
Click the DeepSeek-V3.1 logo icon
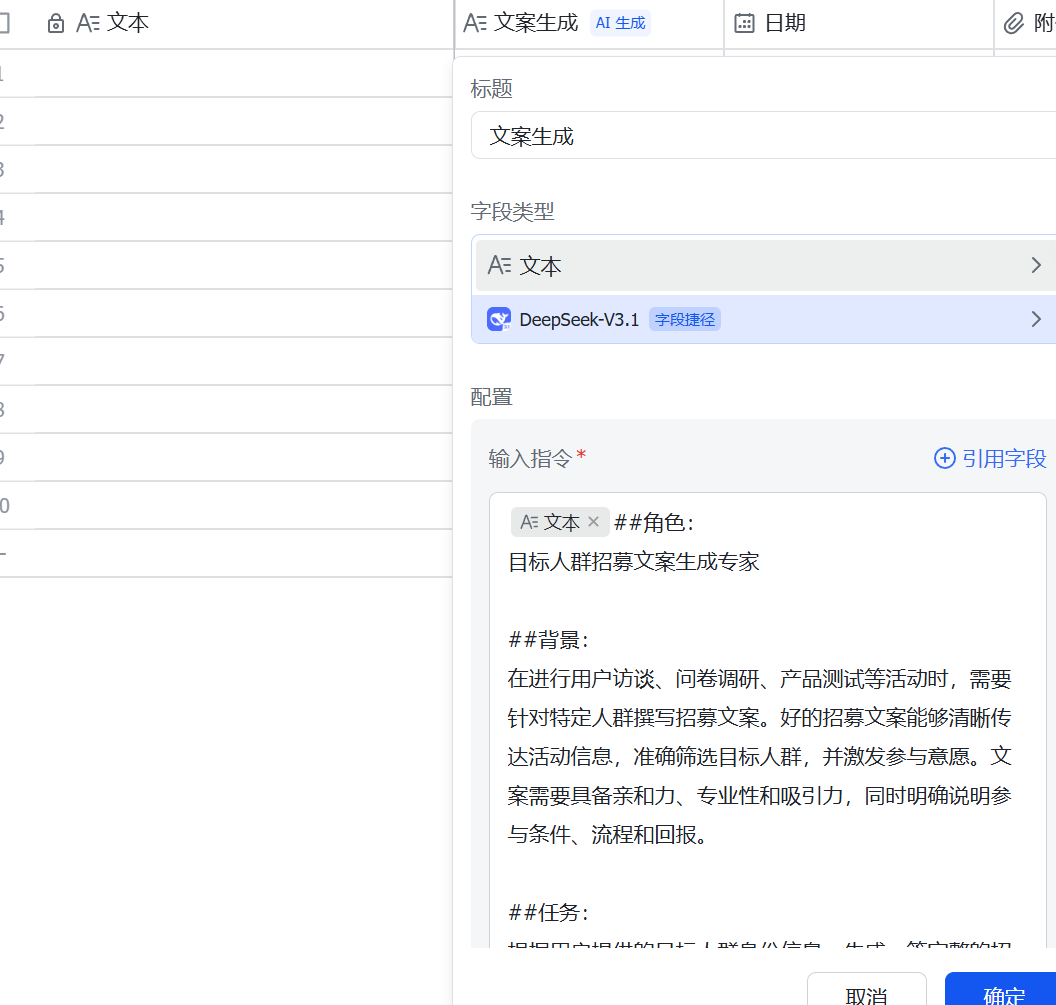coord(499,319)
